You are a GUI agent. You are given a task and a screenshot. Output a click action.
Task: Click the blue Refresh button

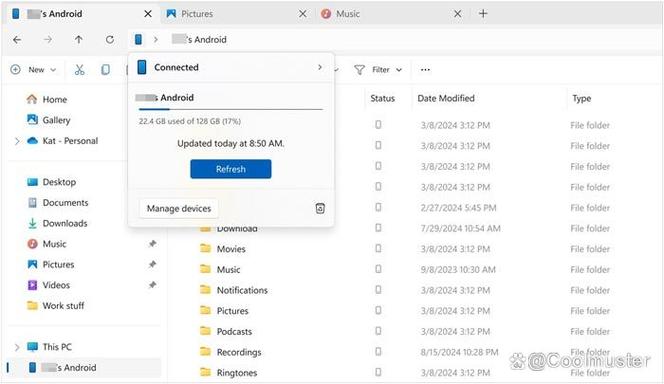[231, 169]
